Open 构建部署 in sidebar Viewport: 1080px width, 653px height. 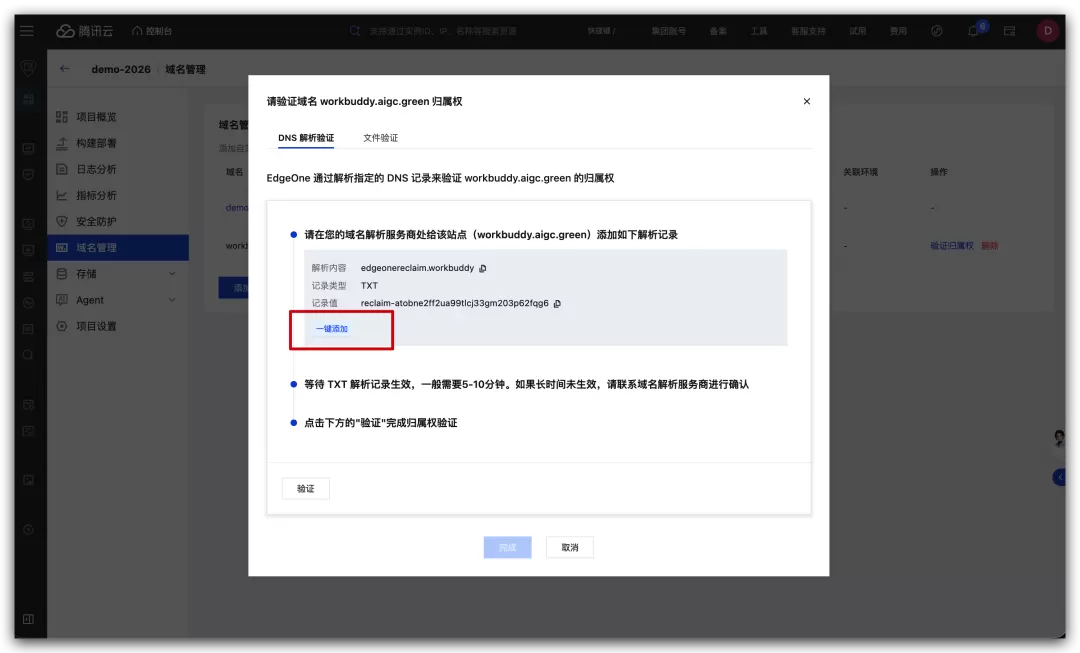click(96, 143)
